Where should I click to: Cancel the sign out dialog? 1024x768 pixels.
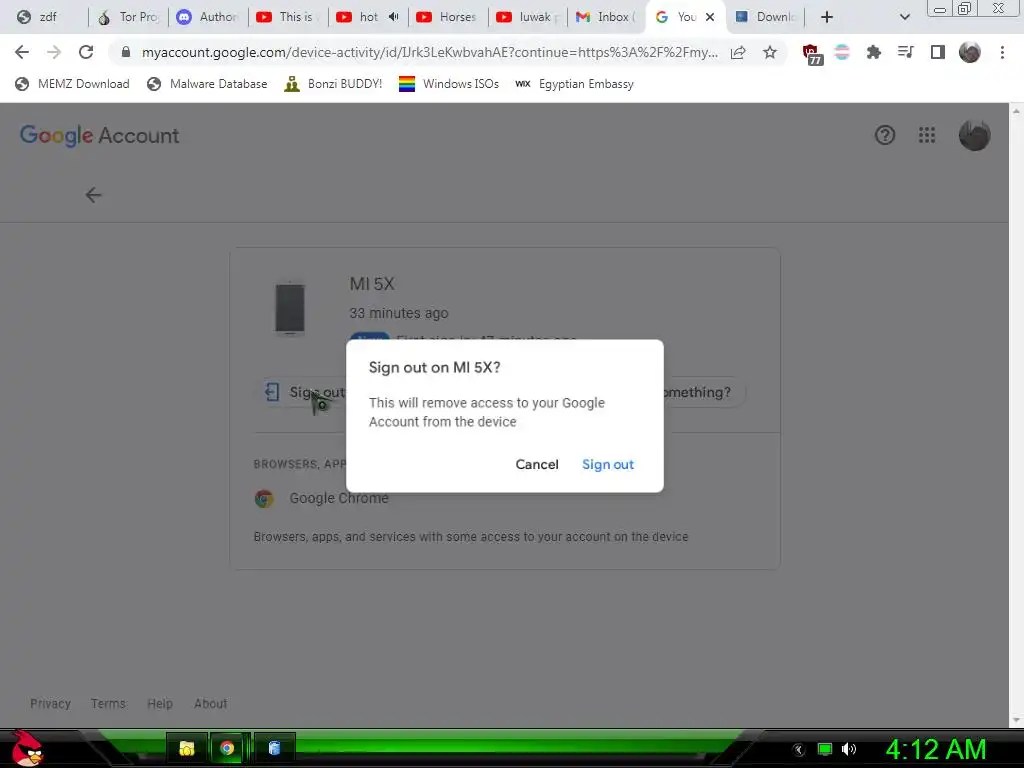pyautogui.click(x=537, y=464)
